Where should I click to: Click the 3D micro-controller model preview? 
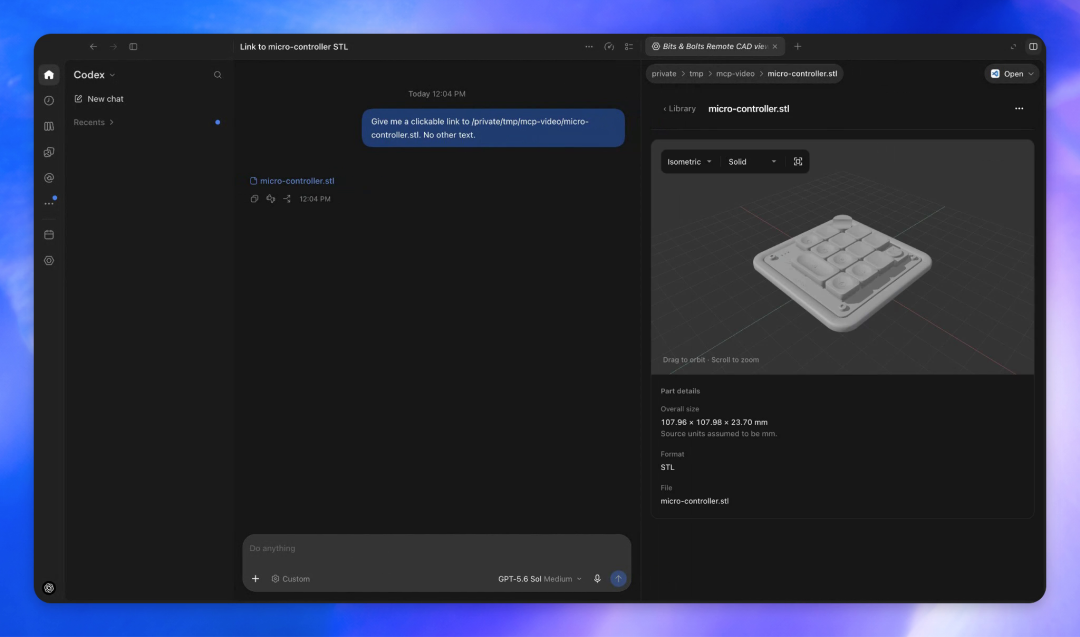[x=842, y=273]
